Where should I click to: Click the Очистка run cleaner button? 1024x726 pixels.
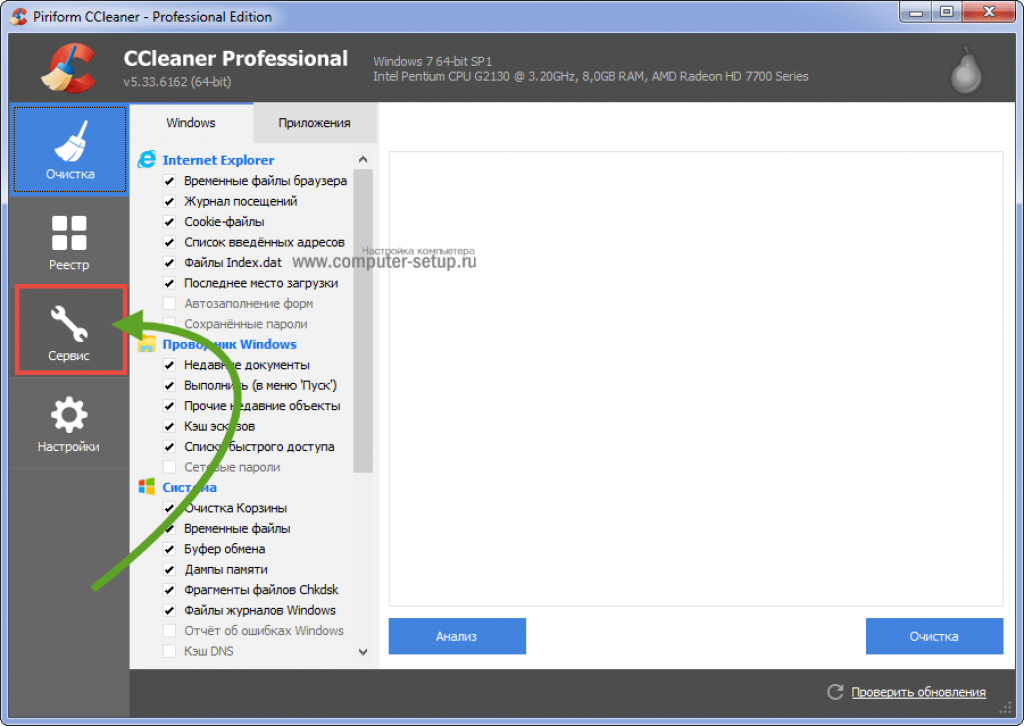coord(934,637)
